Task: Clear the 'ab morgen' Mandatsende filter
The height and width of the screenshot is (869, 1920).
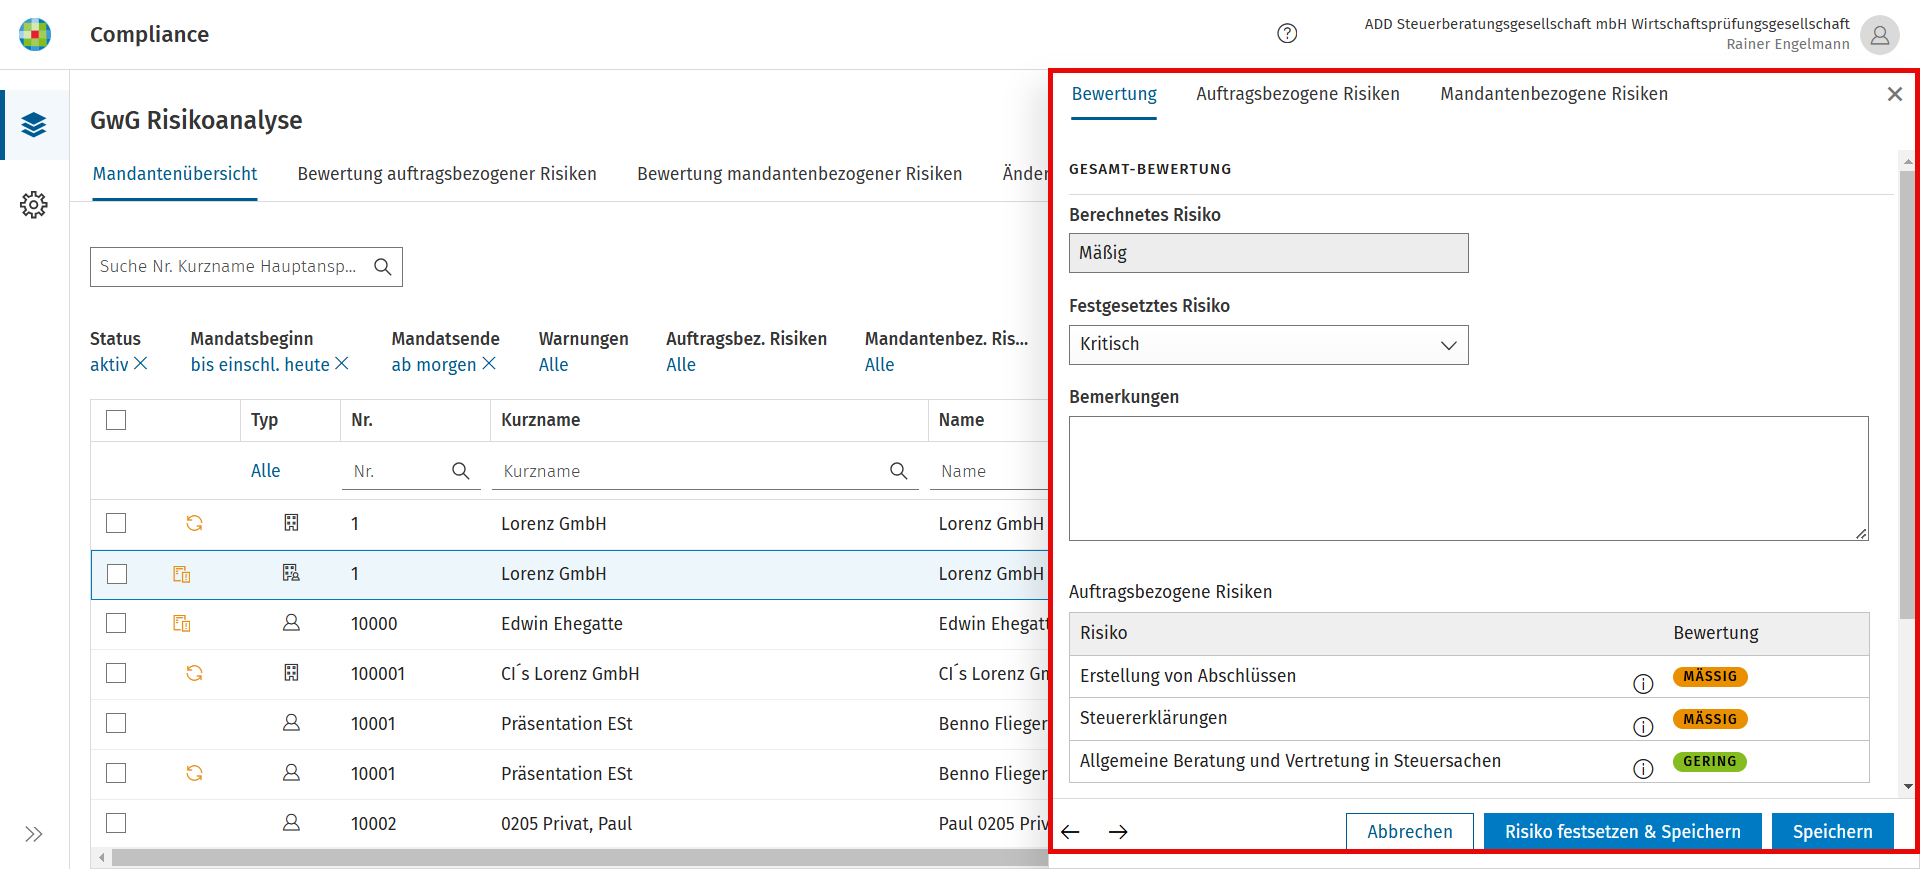Action: point(489,364)
